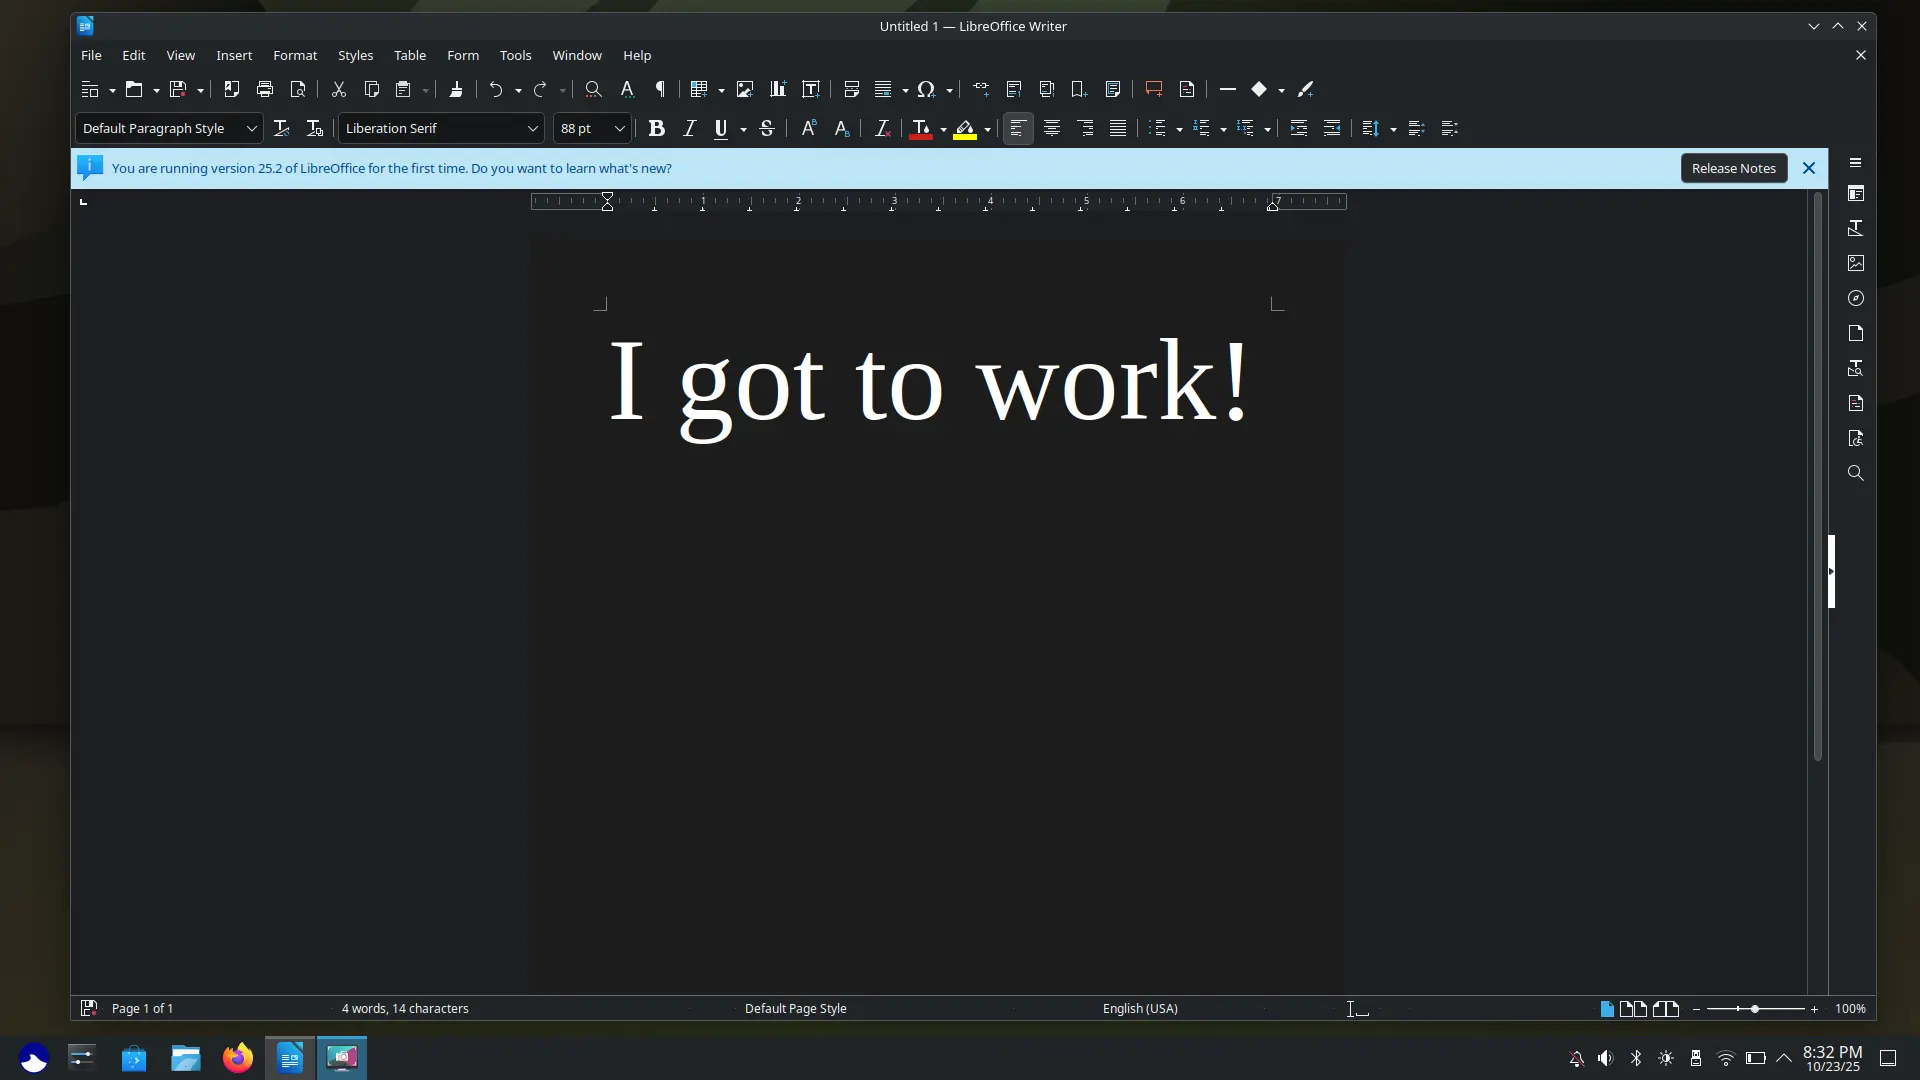Enable strikethrough on the text
Image resolution: width=1920 pixels, height=1080 pixels.
[x=767, y=128]
